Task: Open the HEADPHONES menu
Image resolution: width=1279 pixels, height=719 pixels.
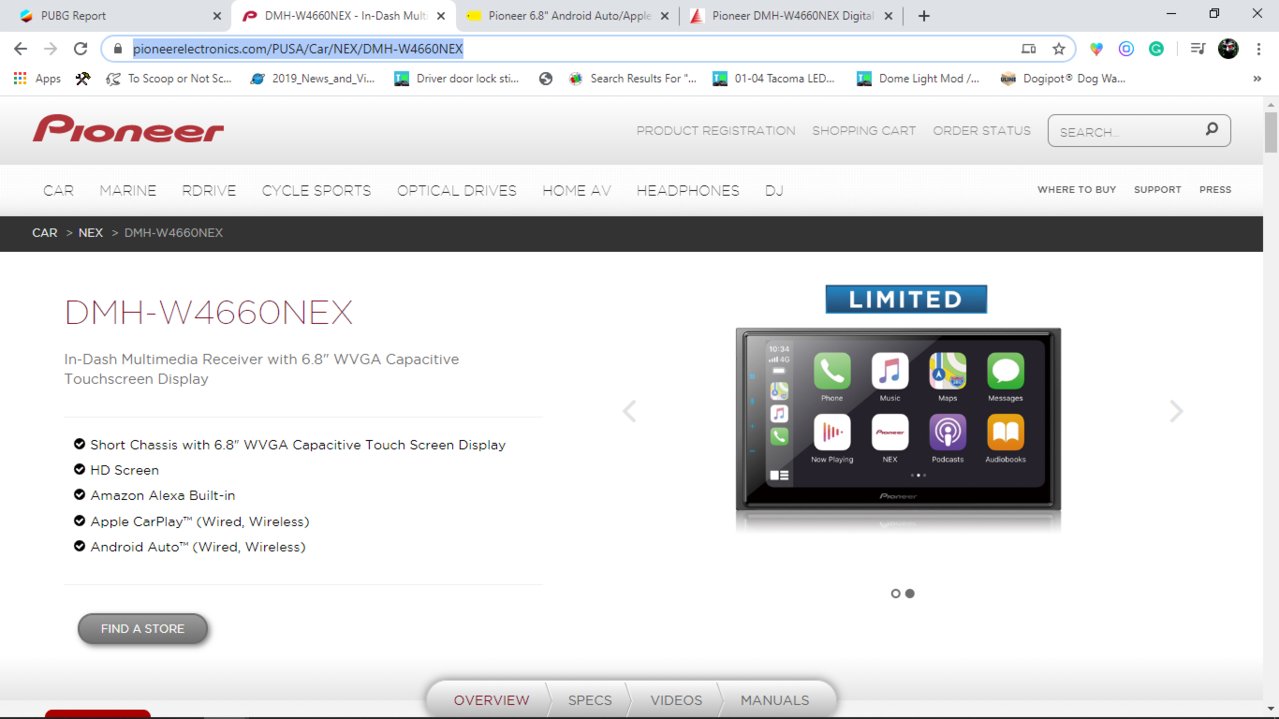Action: [688, 190]
